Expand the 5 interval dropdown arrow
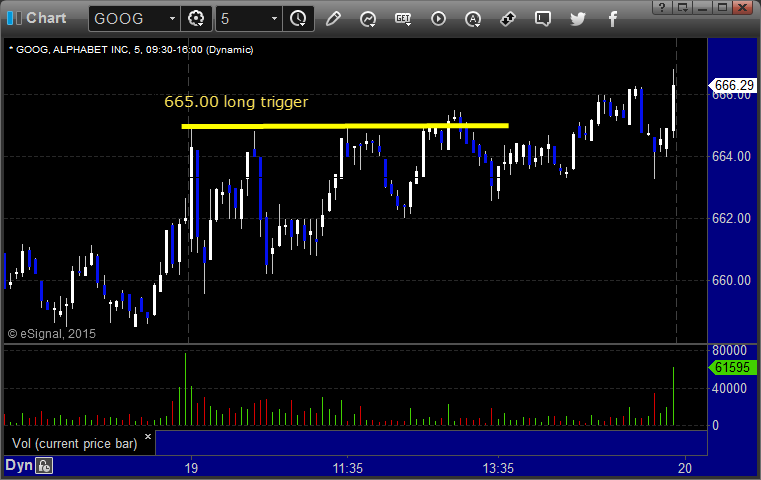The width and height of the screenshot is (761, 480). (x=274, y=19)
